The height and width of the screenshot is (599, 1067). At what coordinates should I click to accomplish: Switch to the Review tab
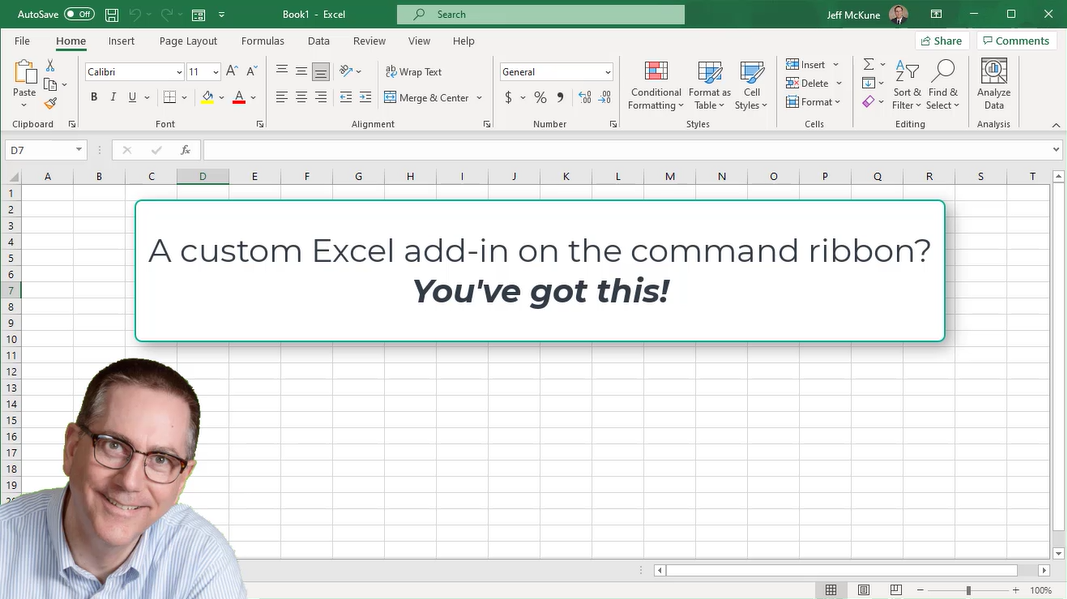370,41
